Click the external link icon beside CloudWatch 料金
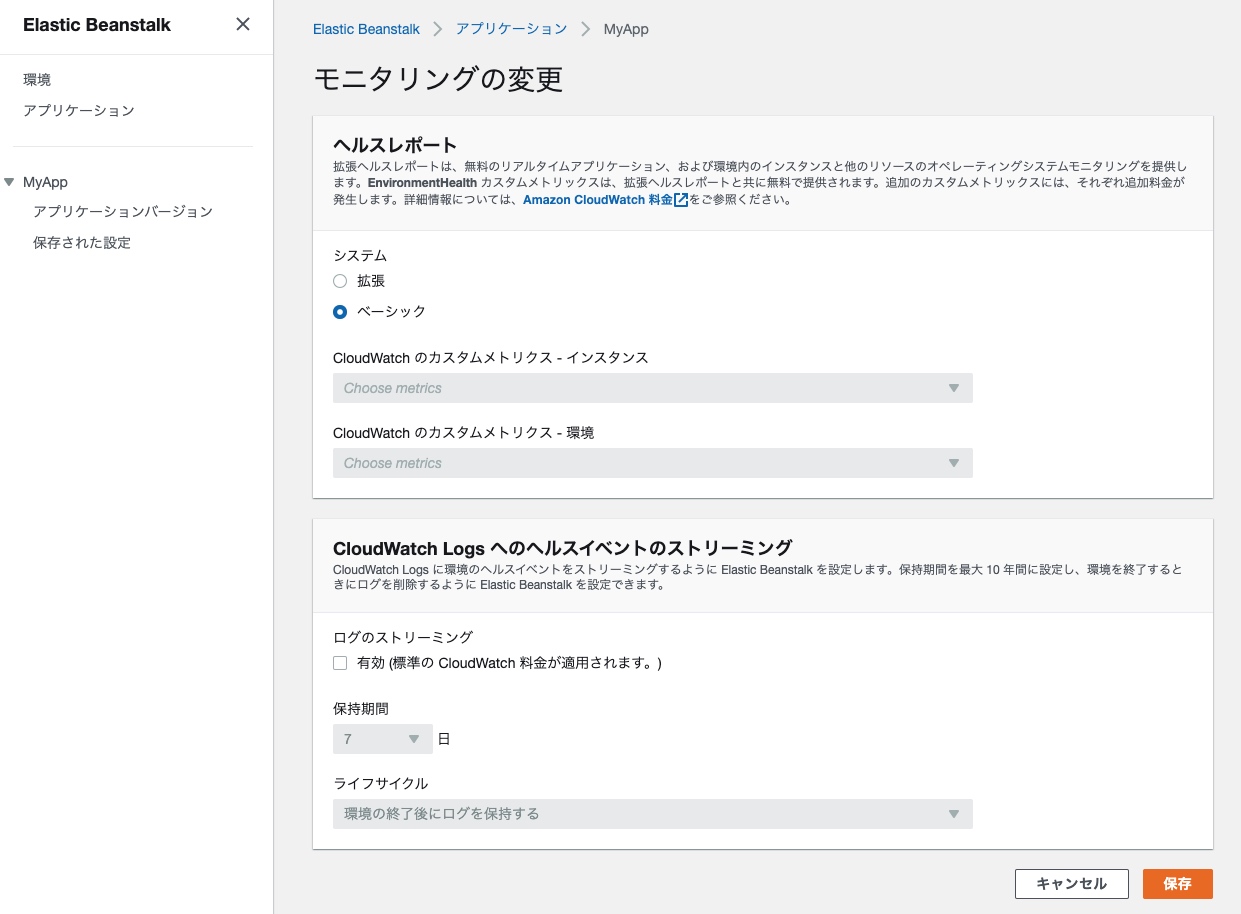The height and width of the screenshot is (914, 1241). click(x=681, y=200)
